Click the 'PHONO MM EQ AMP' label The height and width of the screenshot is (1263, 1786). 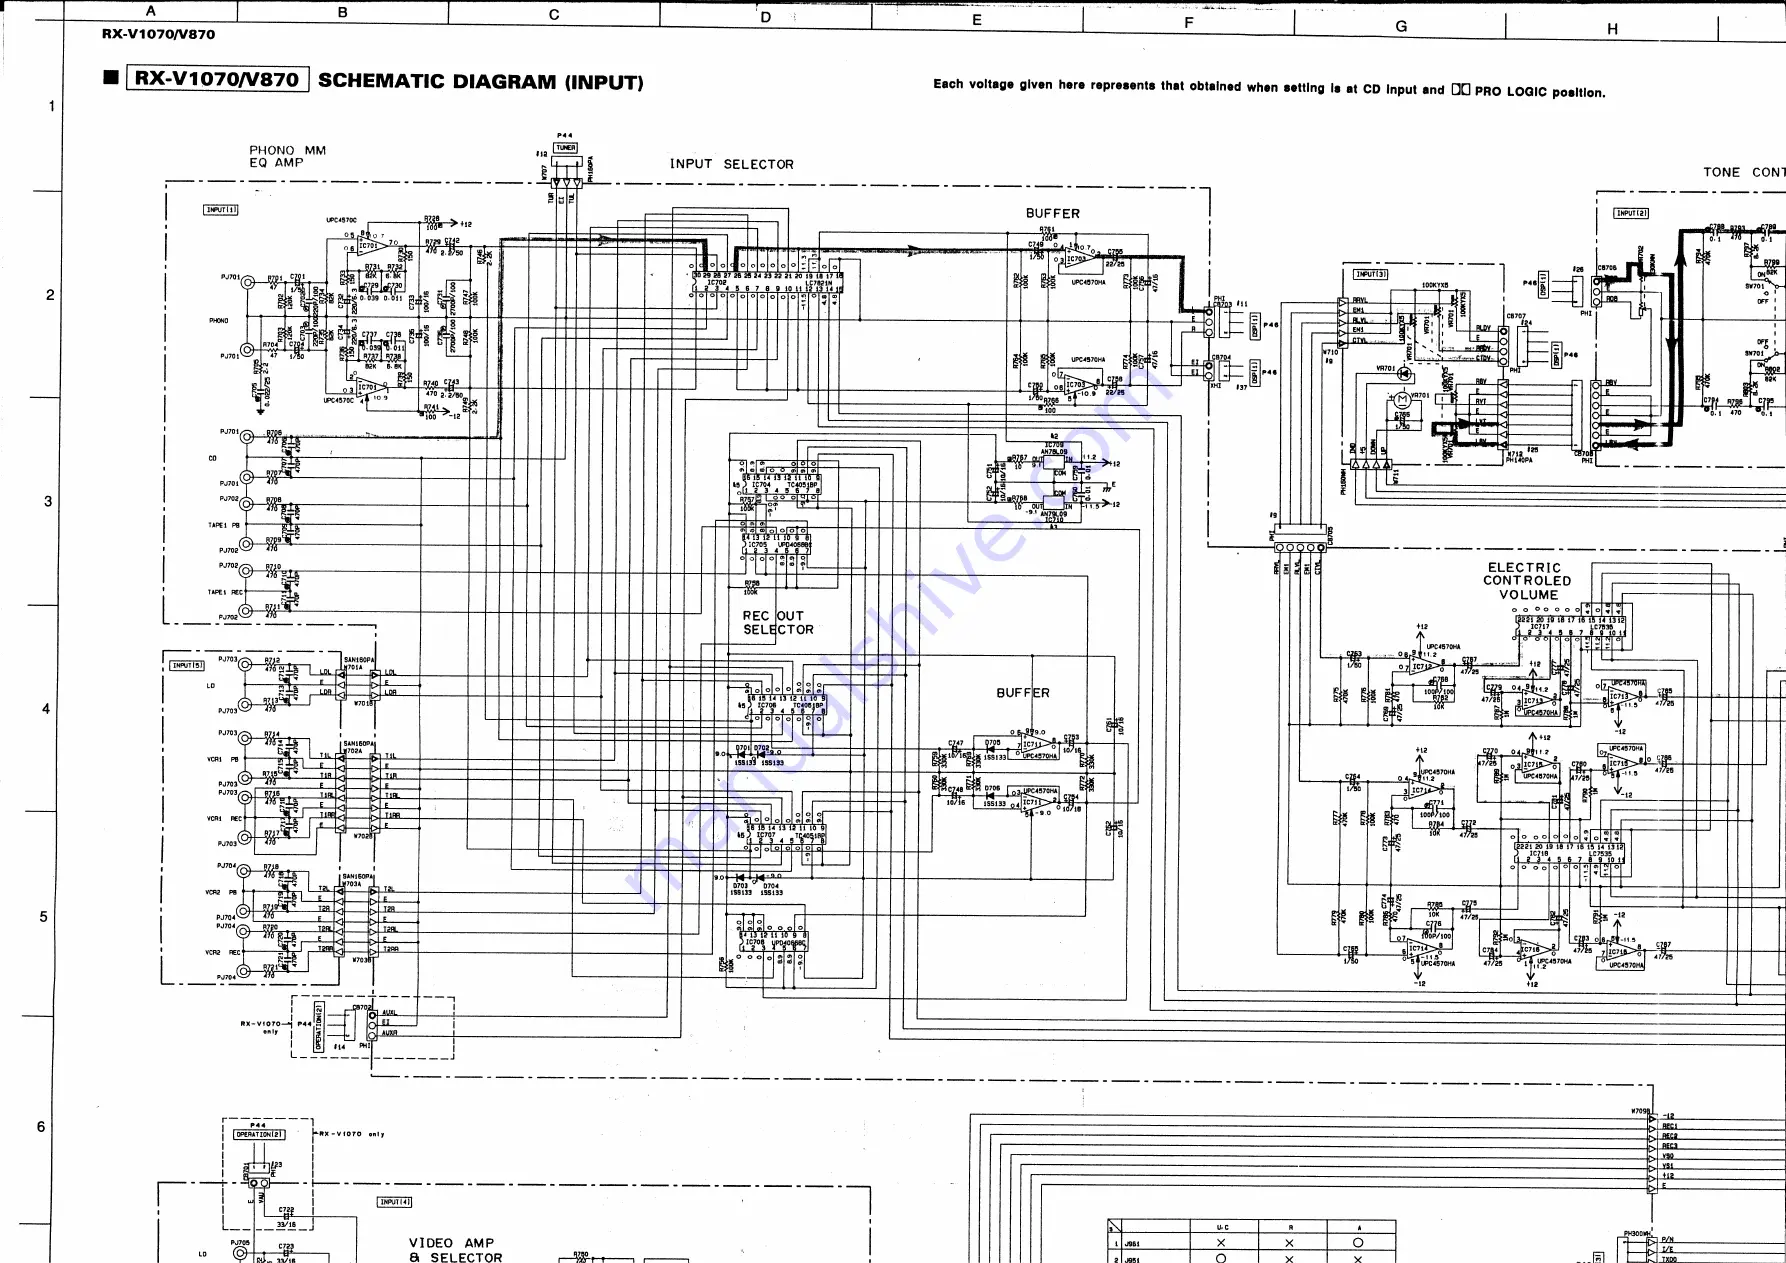(288, 156)
